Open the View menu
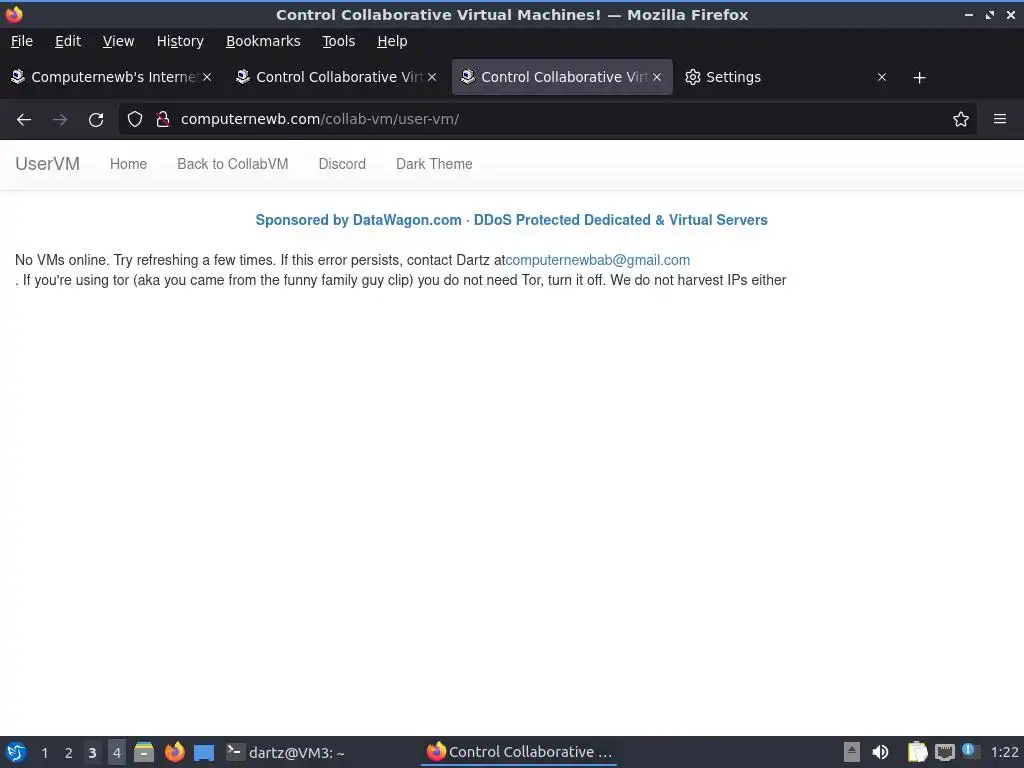The image size is (1024, 768). 118,41
